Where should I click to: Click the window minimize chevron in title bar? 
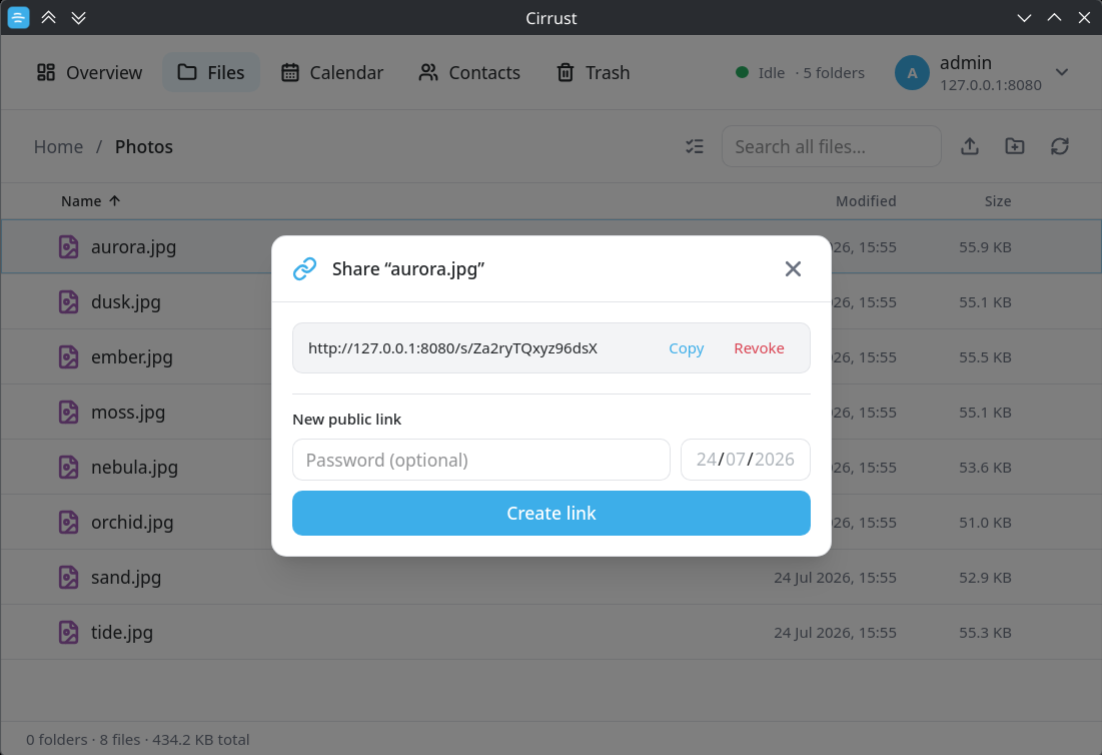pos(1024,18)
